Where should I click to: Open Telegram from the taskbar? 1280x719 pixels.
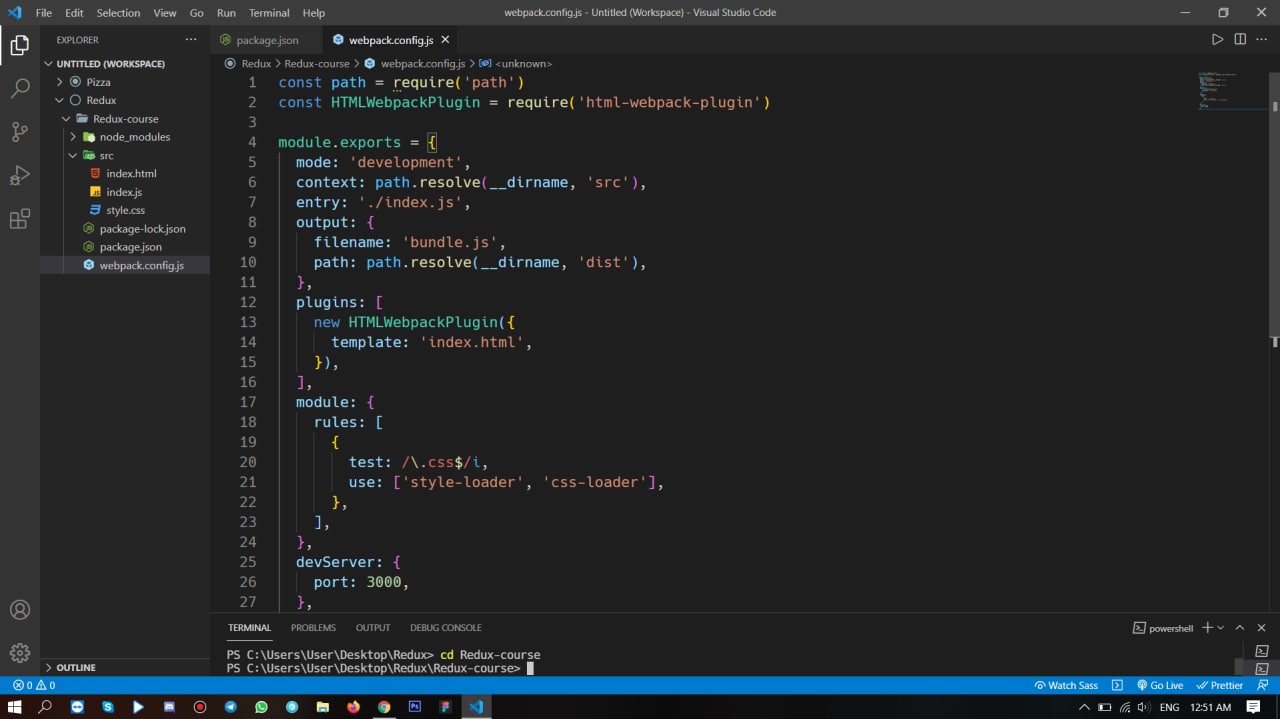point(230,706)
